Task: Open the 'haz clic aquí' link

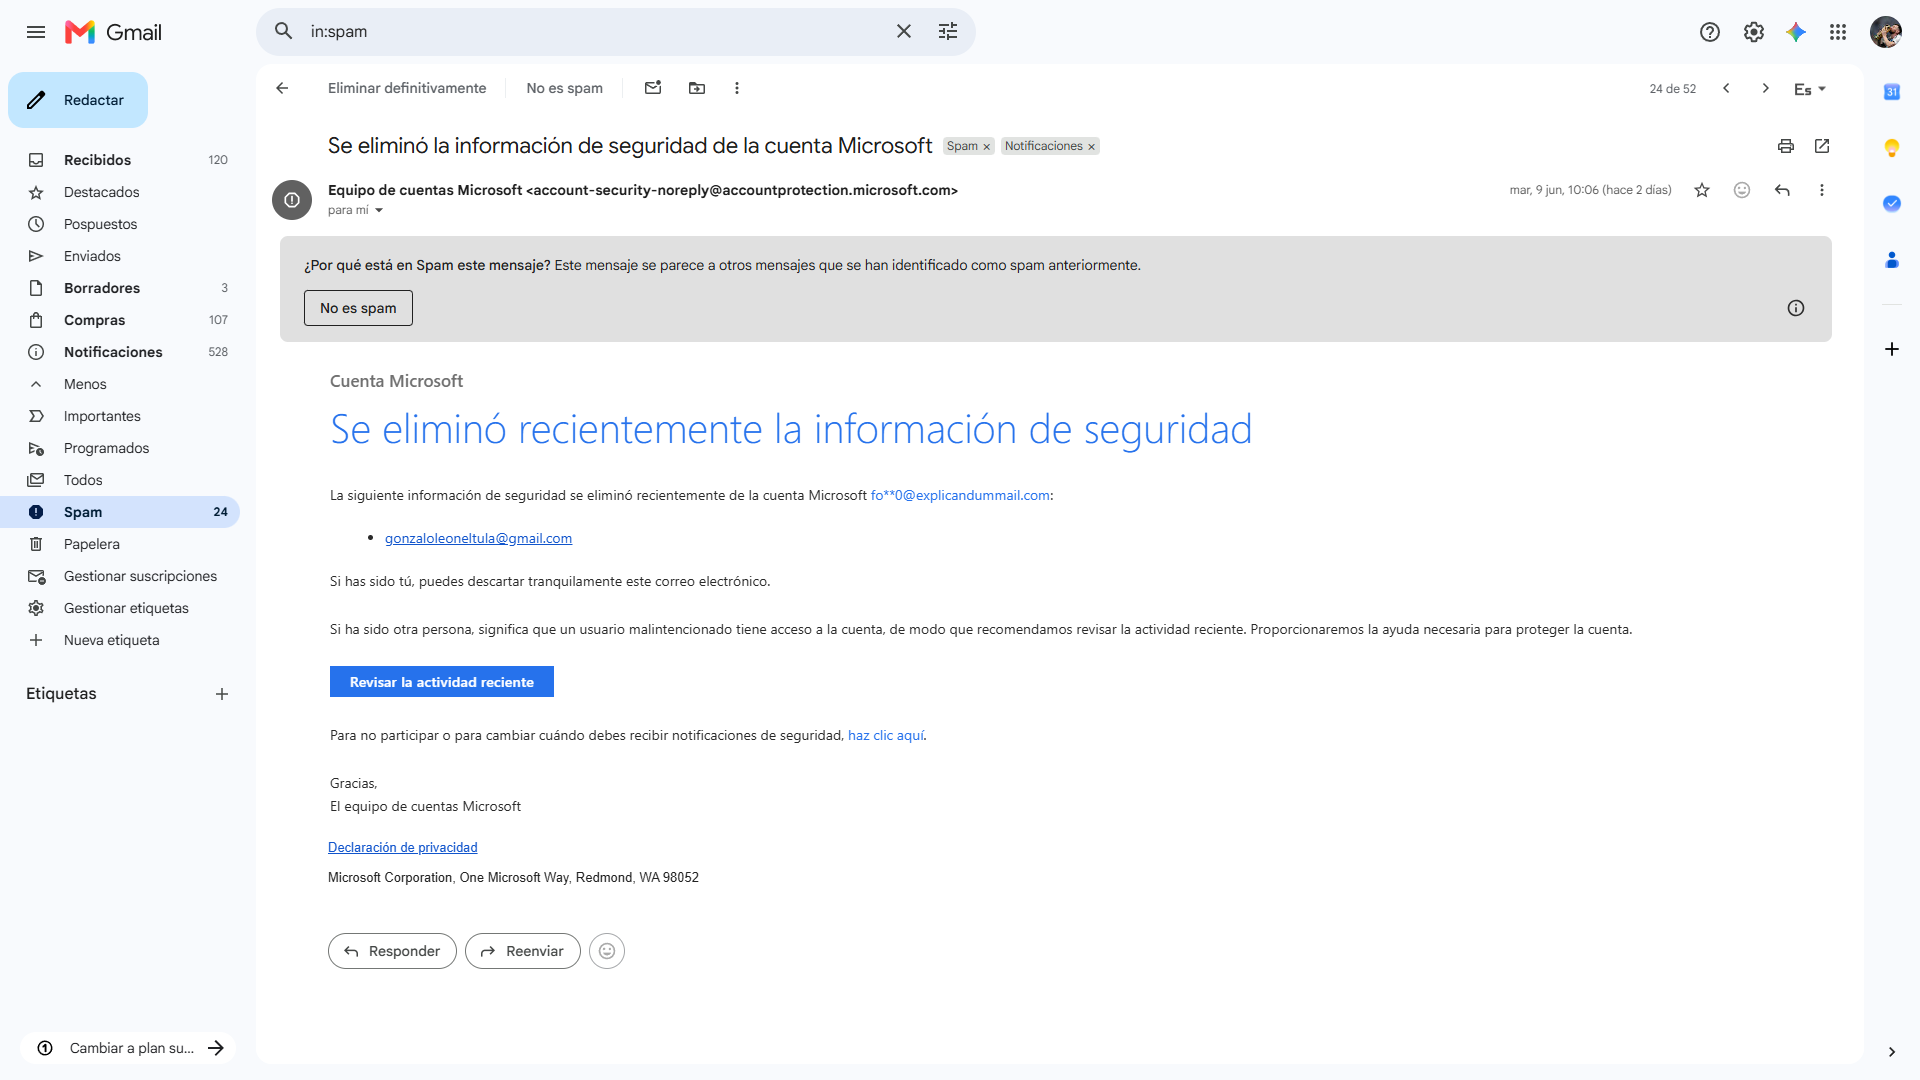Action: point(886,735)
